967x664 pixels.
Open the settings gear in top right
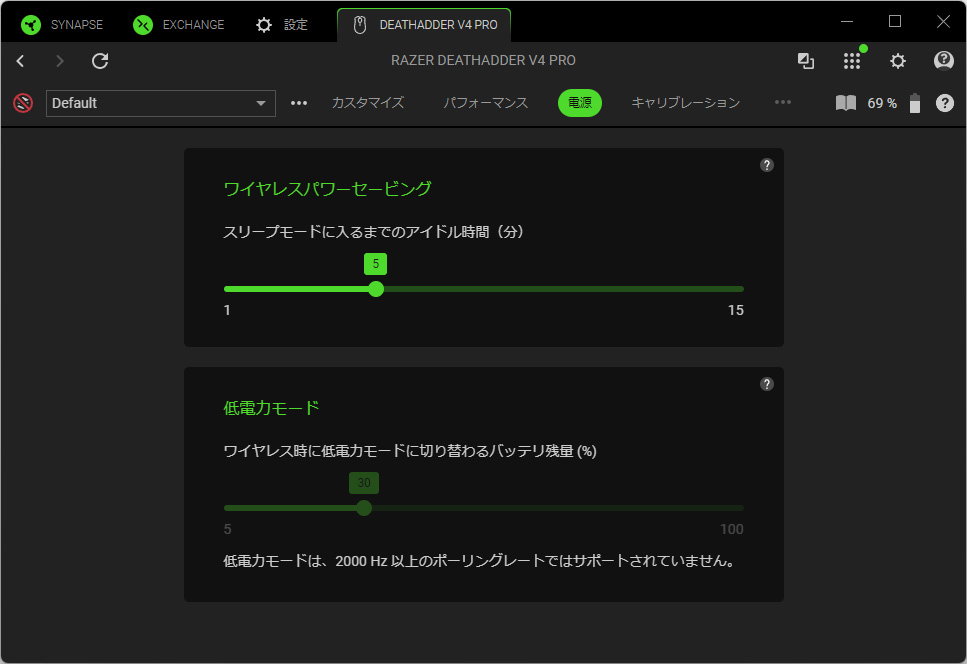coord(898,61)
